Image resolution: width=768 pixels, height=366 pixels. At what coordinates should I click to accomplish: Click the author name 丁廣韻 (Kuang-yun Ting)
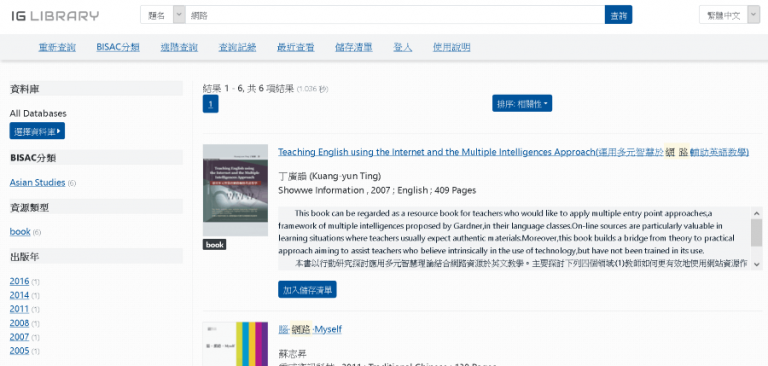[x=330, y=176]
